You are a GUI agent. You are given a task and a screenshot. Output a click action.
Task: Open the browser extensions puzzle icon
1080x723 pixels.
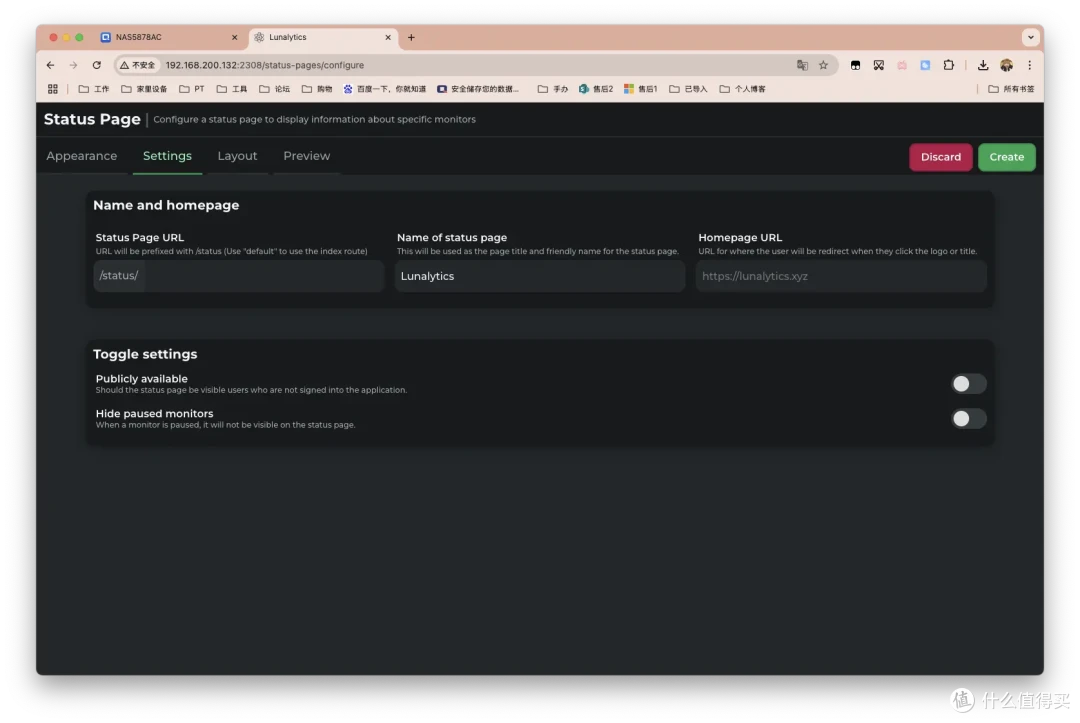[x=948, y=65]
